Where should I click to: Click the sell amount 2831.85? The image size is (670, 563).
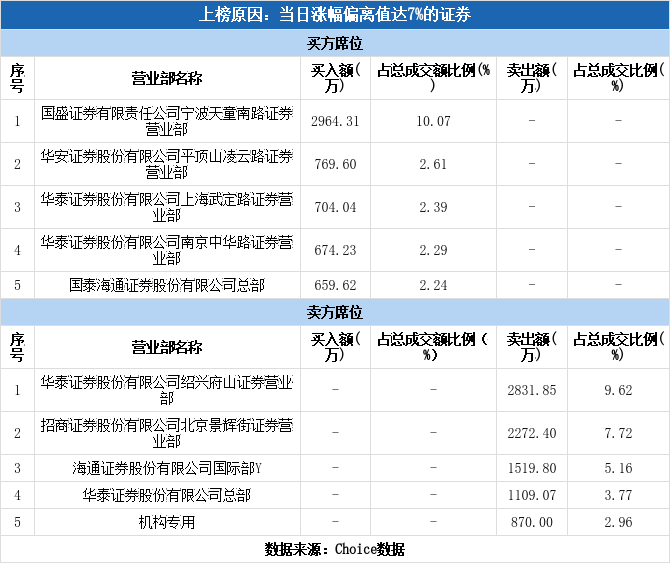532,390
